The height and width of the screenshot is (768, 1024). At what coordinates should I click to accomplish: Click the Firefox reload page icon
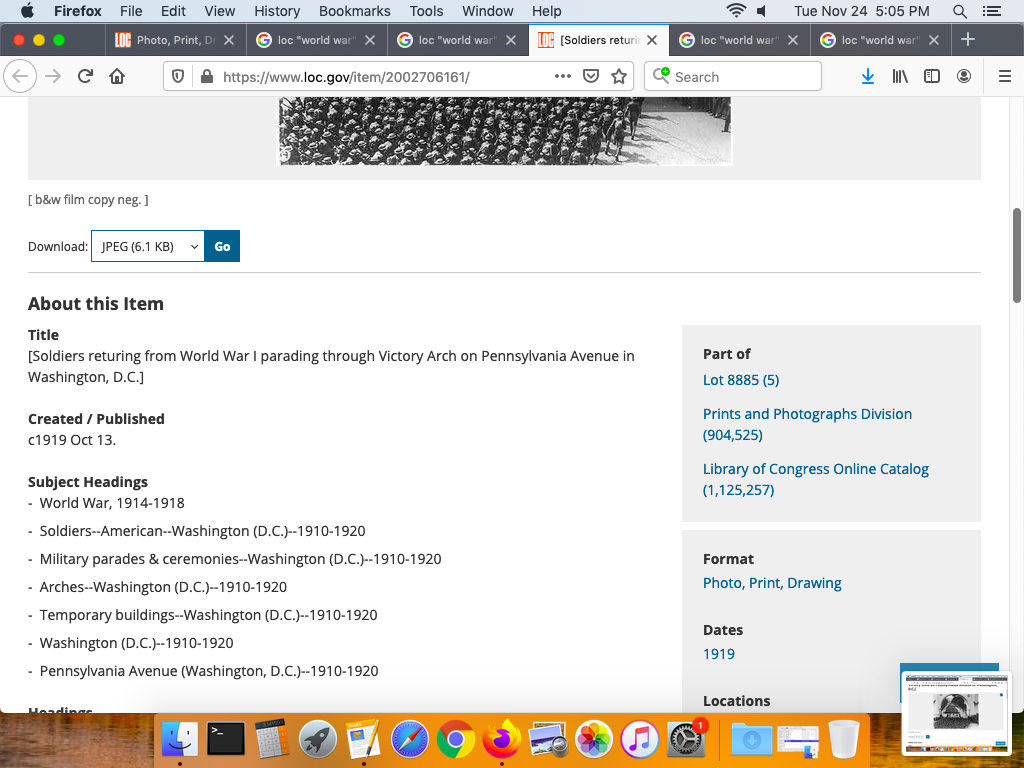[x=86, y=77]
